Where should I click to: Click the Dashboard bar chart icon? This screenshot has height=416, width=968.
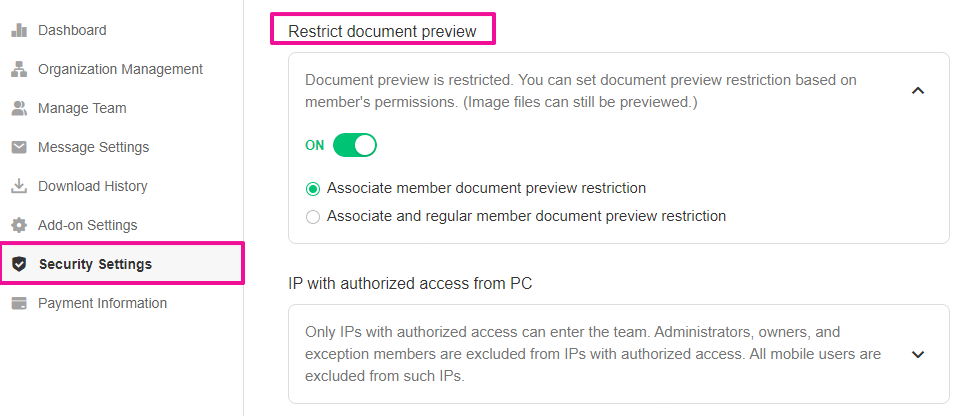tap(18, 30)
